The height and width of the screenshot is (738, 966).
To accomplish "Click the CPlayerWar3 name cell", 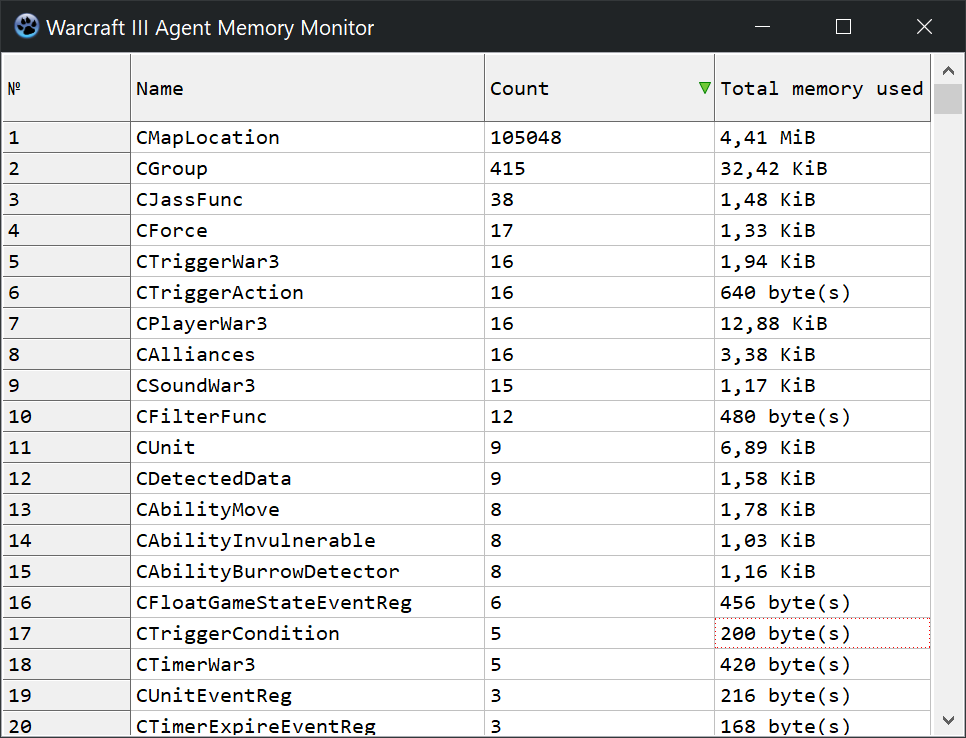I will tap(201, 324).
